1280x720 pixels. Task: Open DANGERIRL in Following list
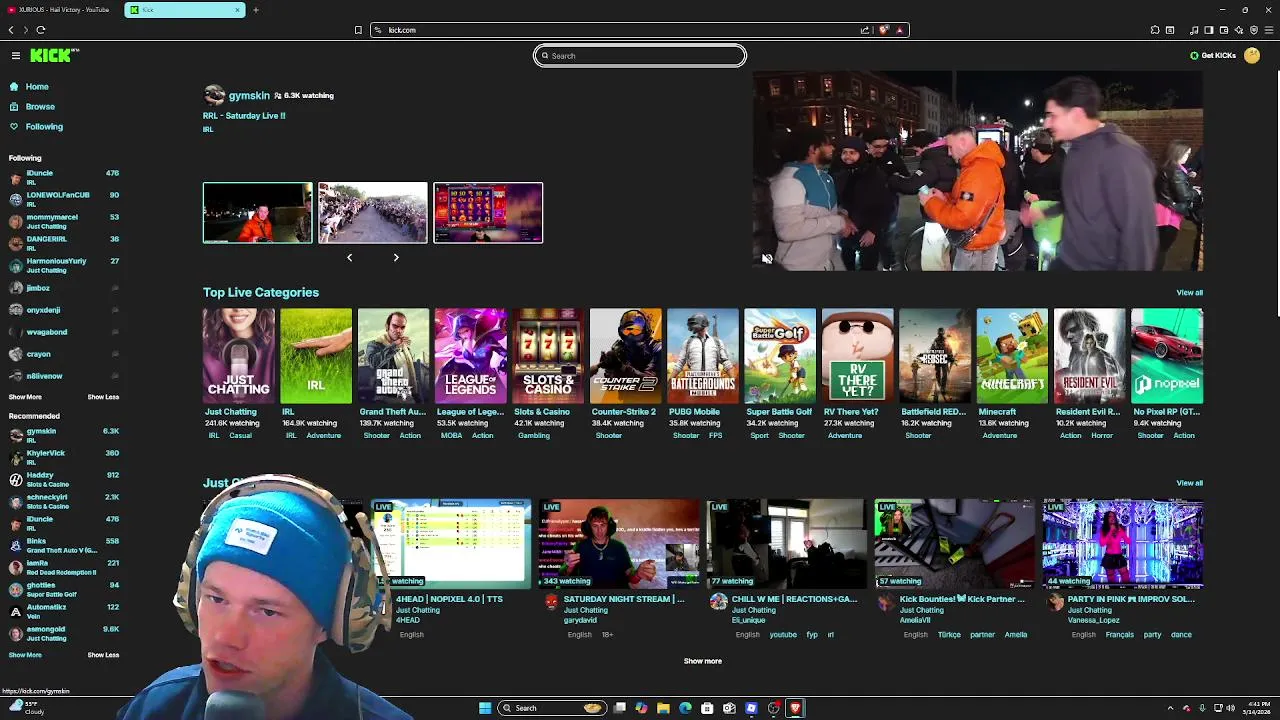coord(63,243)
